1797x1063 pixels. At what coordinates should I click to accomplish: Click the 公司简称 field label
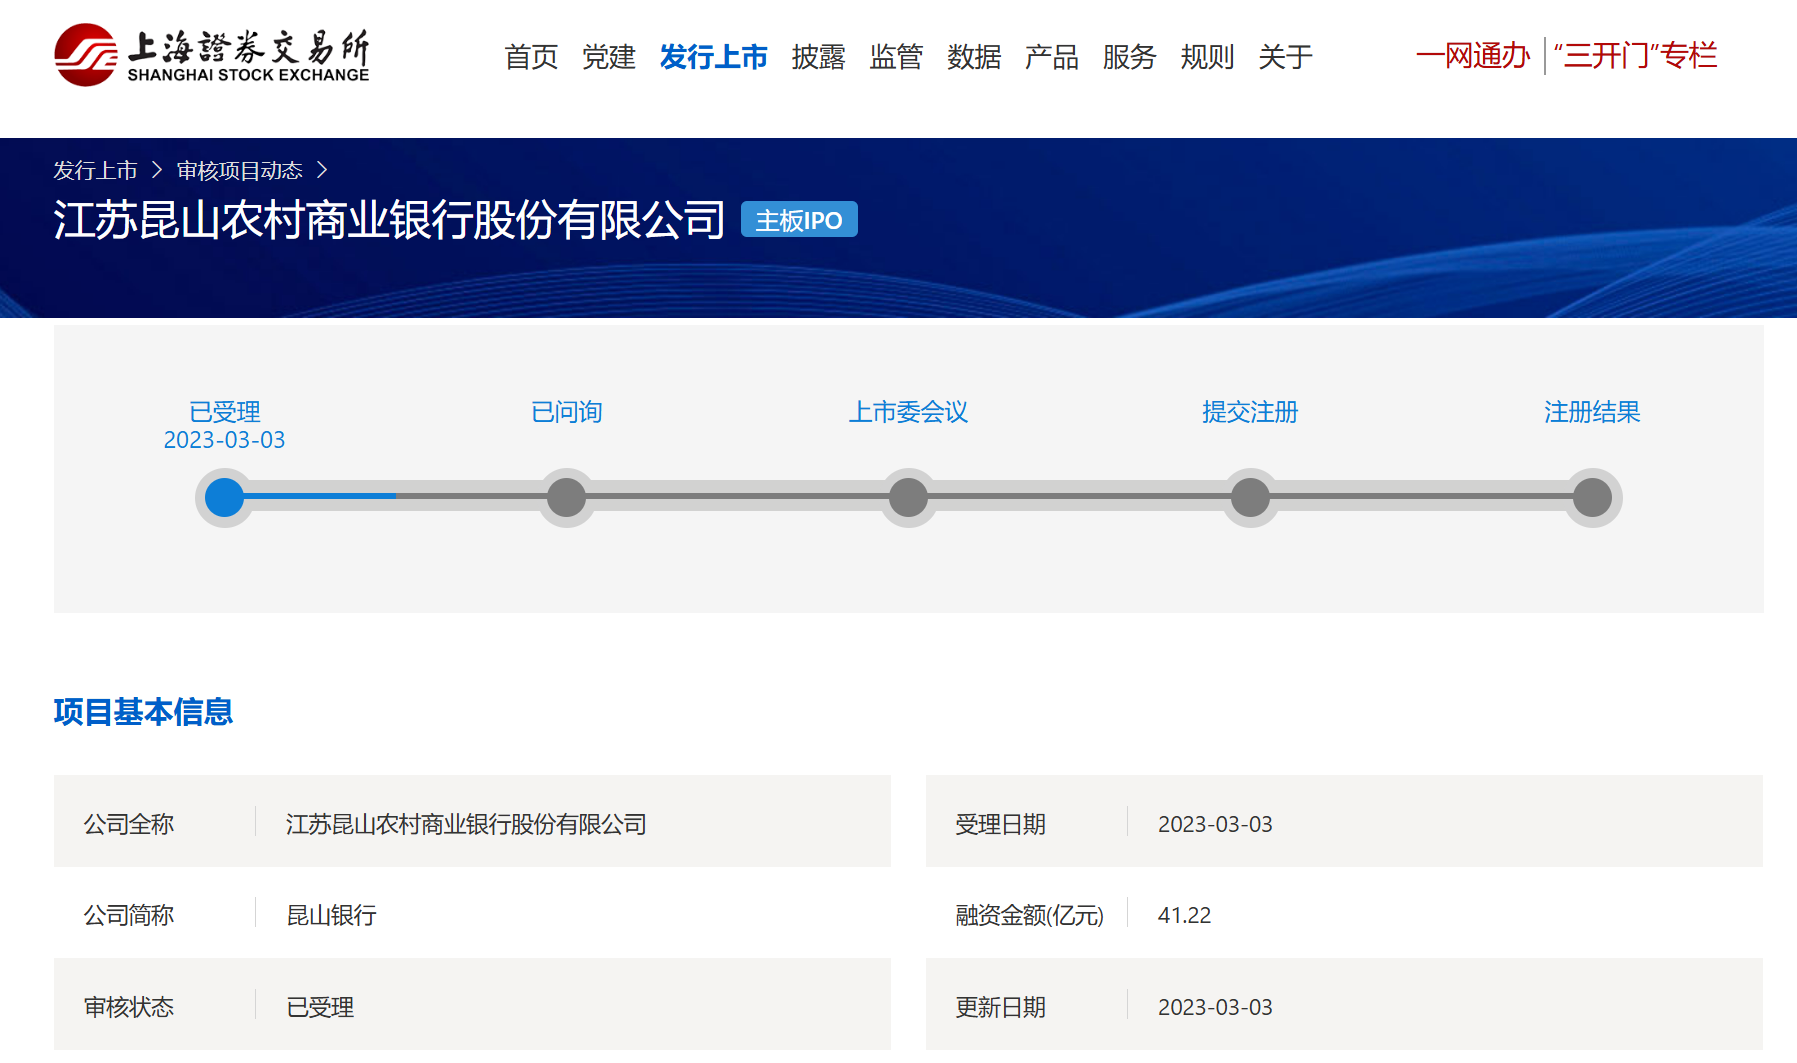[129, 915]
